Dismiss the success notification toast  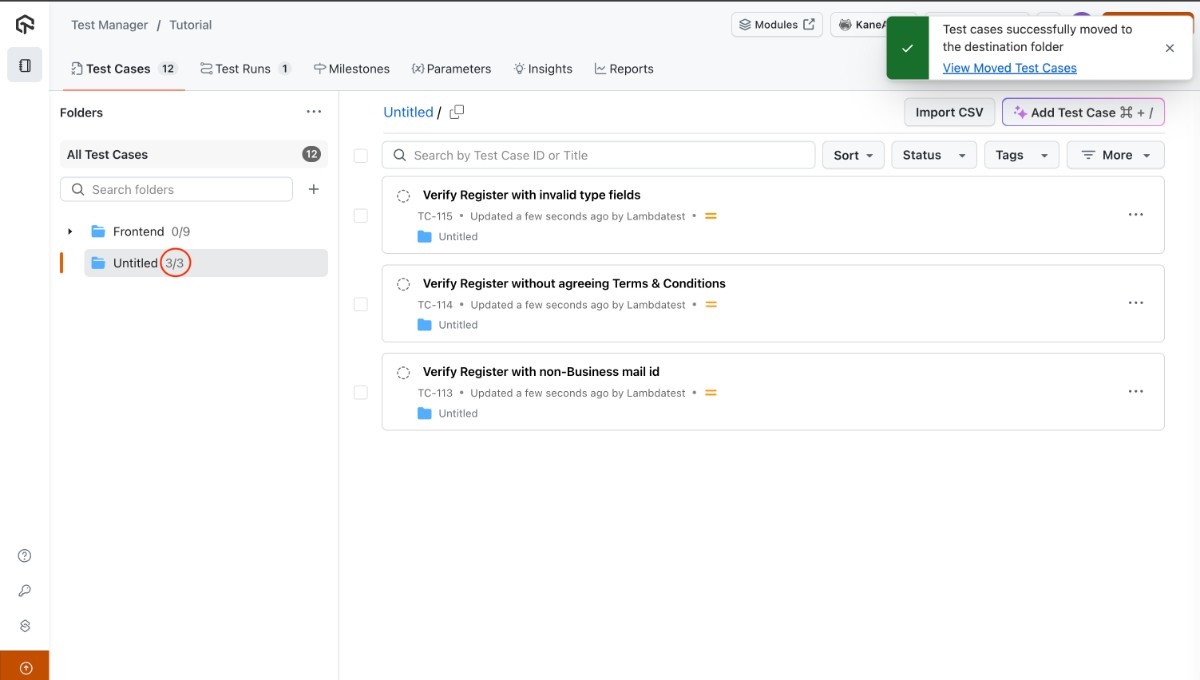(x=1170, y=48)
